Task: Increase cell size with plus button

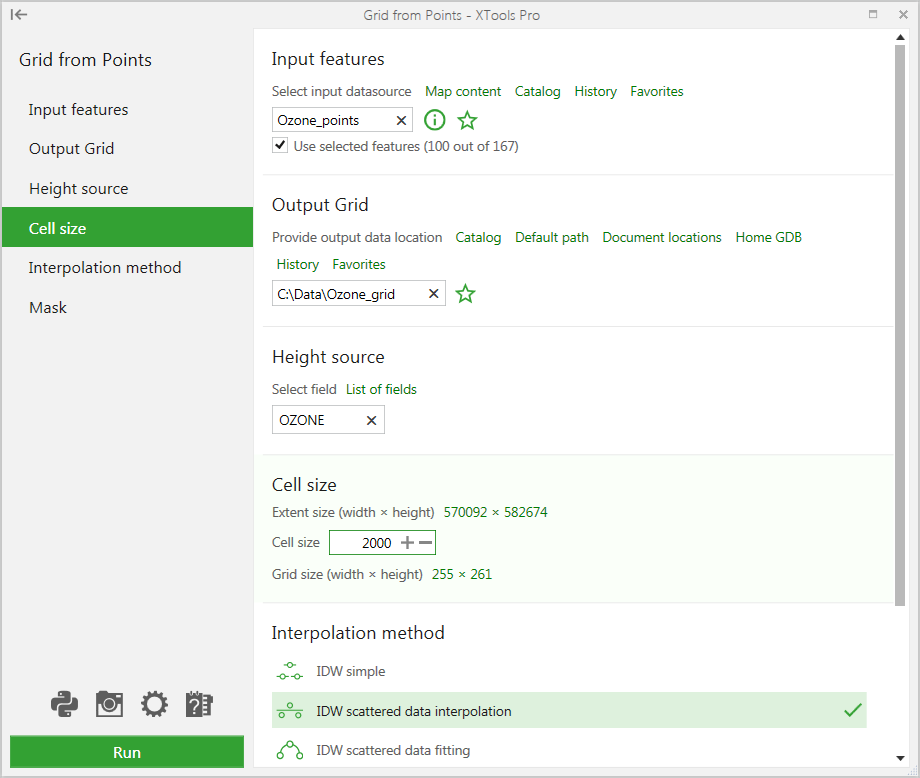Action: pos(407,543)
